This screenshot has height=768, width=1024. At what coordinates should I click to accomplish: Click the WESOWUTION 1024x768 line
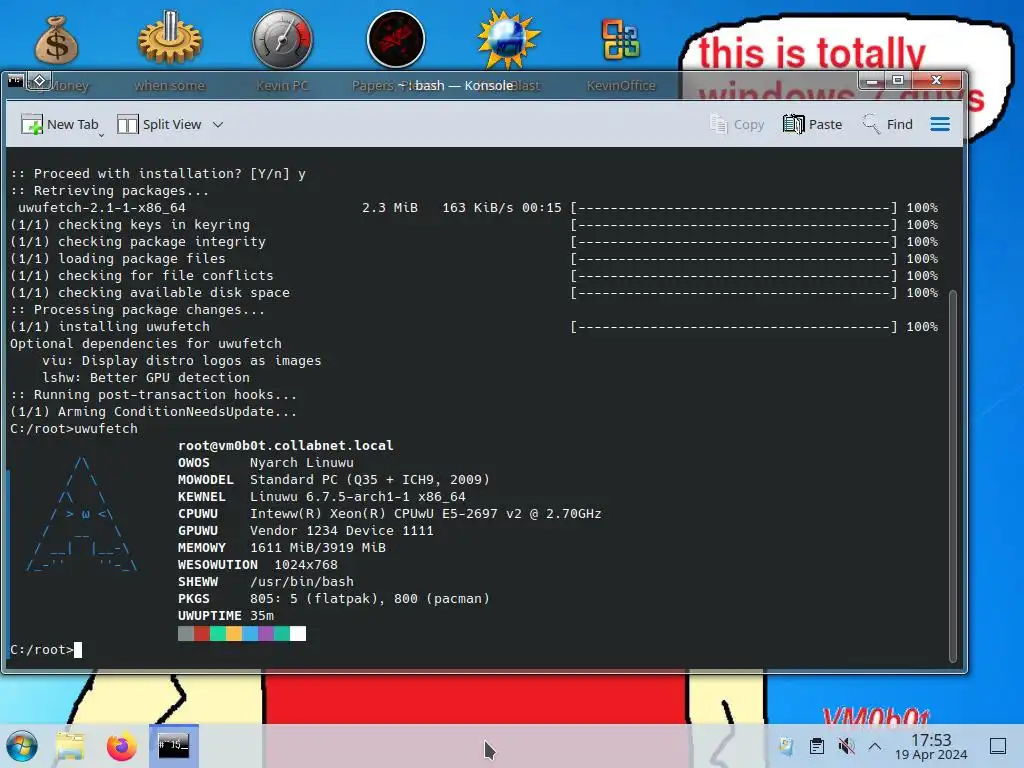click(258, 564)
